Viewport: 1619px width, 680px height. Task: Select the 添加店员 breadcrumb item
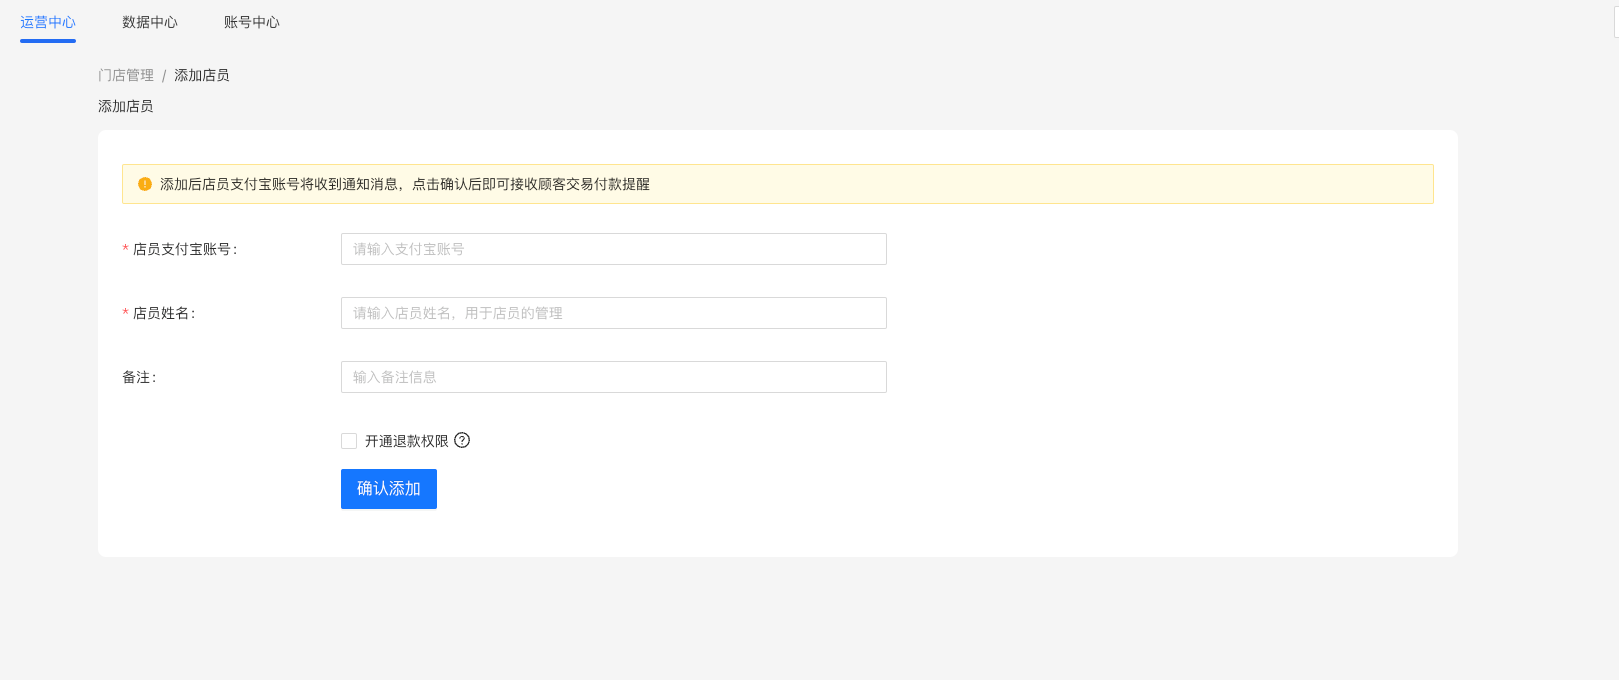coord(202,75)
